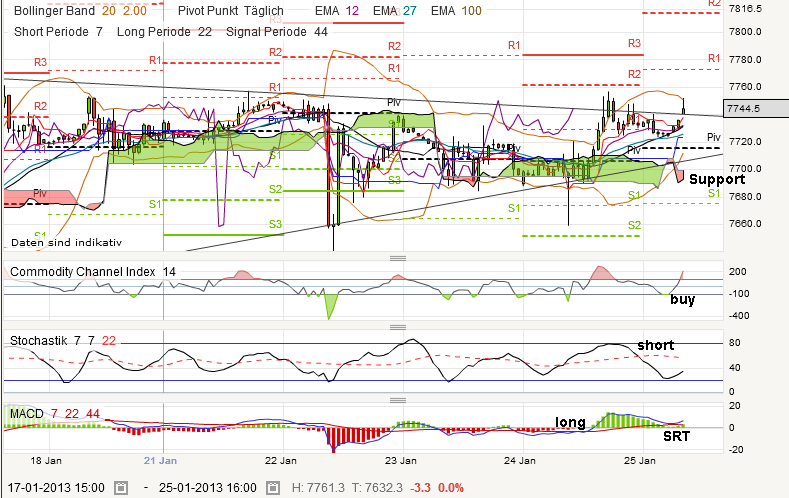This screenshot has height=498, width=789.
Task: Grab the divider handle above the Commodity Channel Index panel
Action: (x=398, y=258)
